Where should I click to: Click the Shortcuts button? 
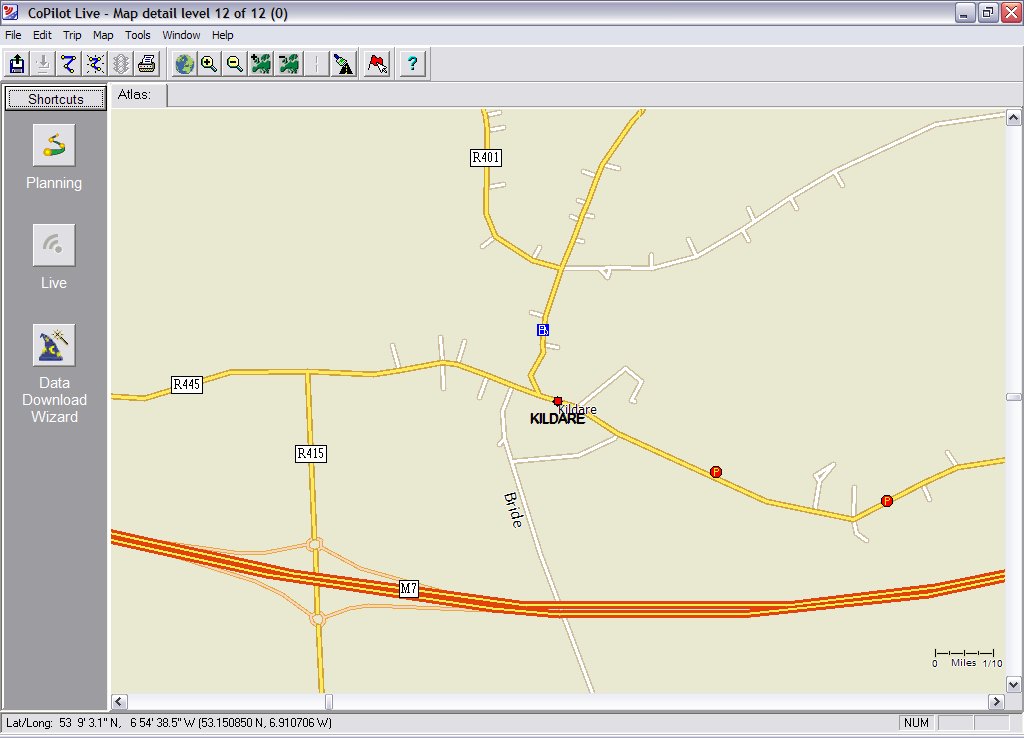[56, 99]
